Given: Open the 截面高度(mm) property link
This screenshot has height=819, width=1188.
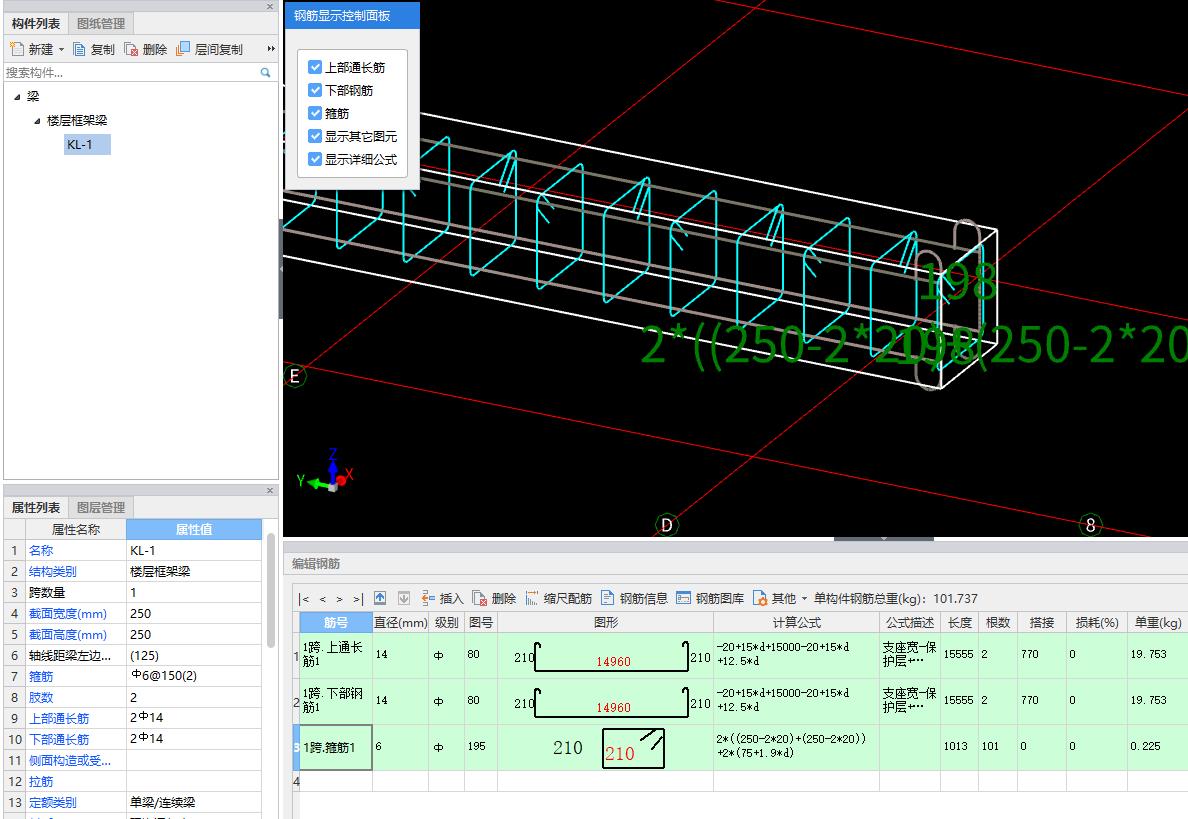Looking at the screenshot, I should (x=67, y=635).
